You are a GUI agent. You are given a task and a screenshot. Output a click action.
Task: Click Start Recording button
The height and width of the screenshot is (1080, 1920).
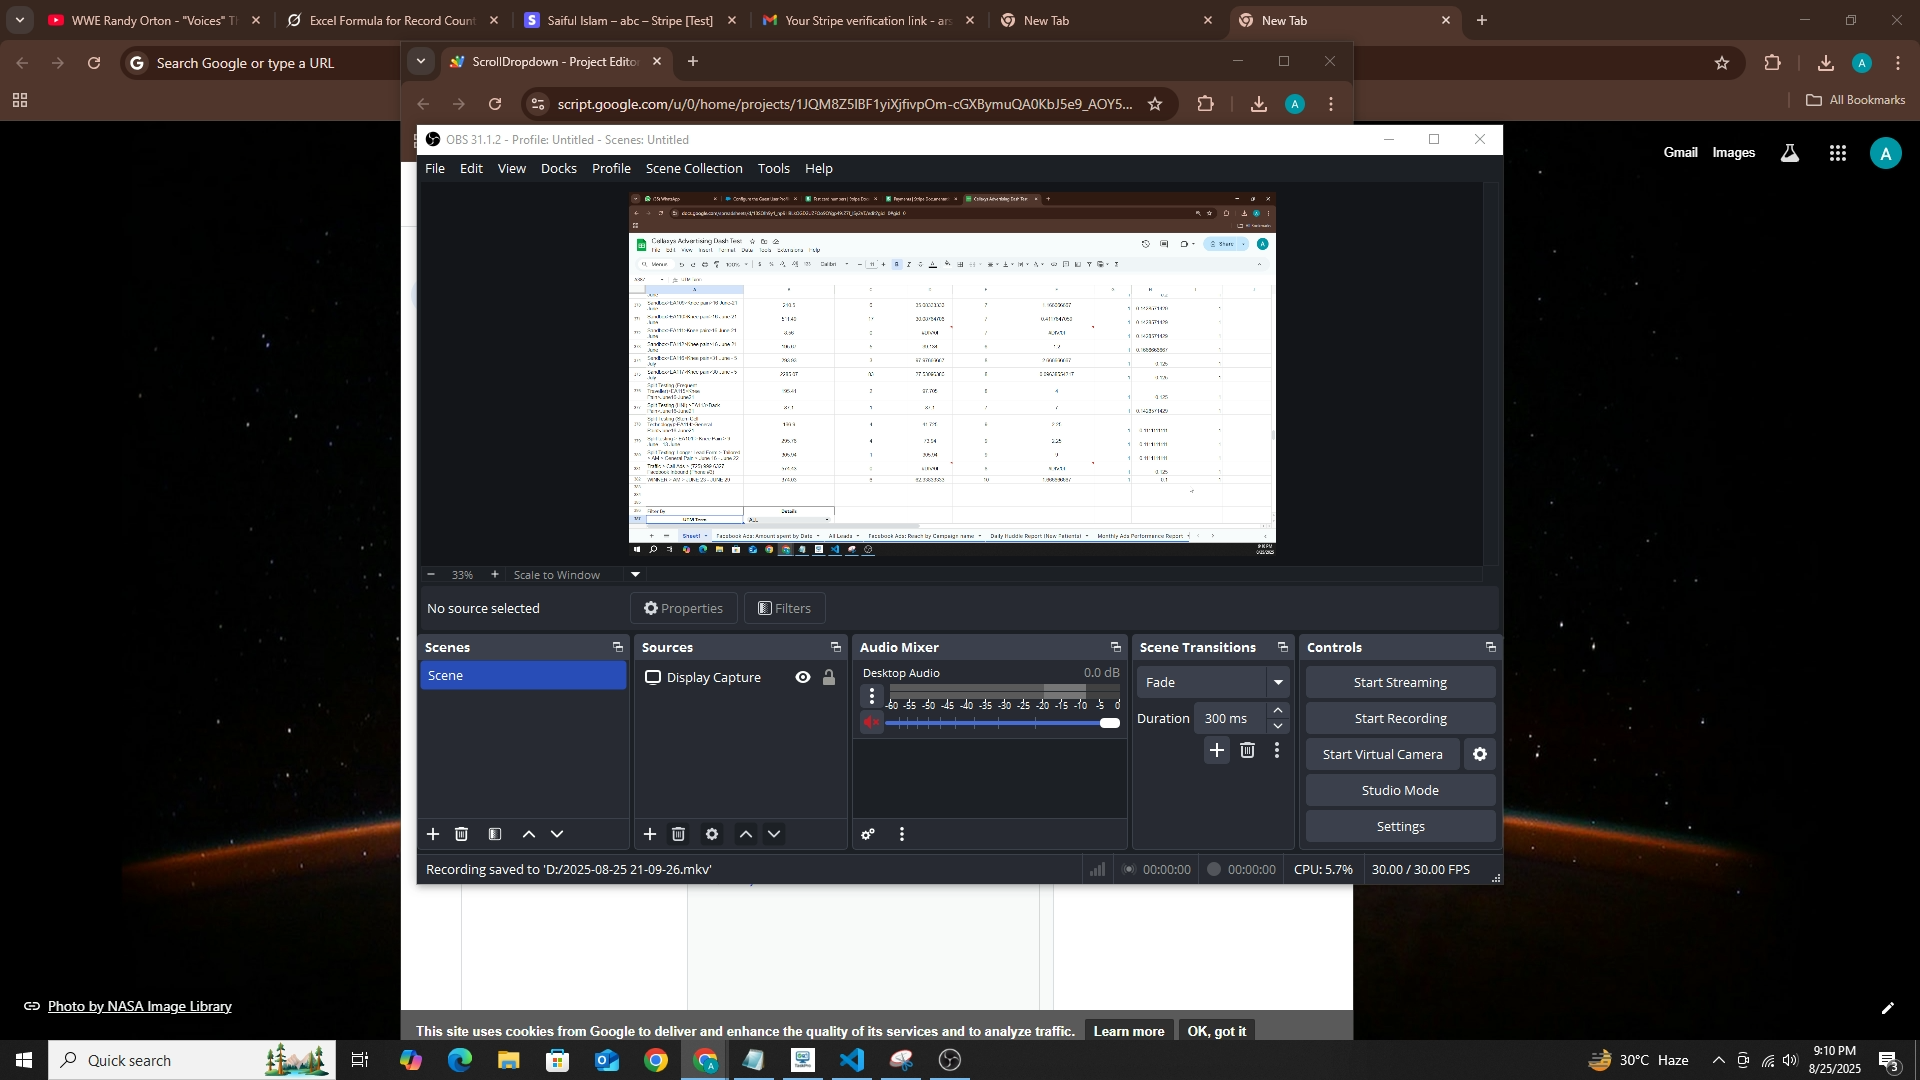[x=1400, y=718]
